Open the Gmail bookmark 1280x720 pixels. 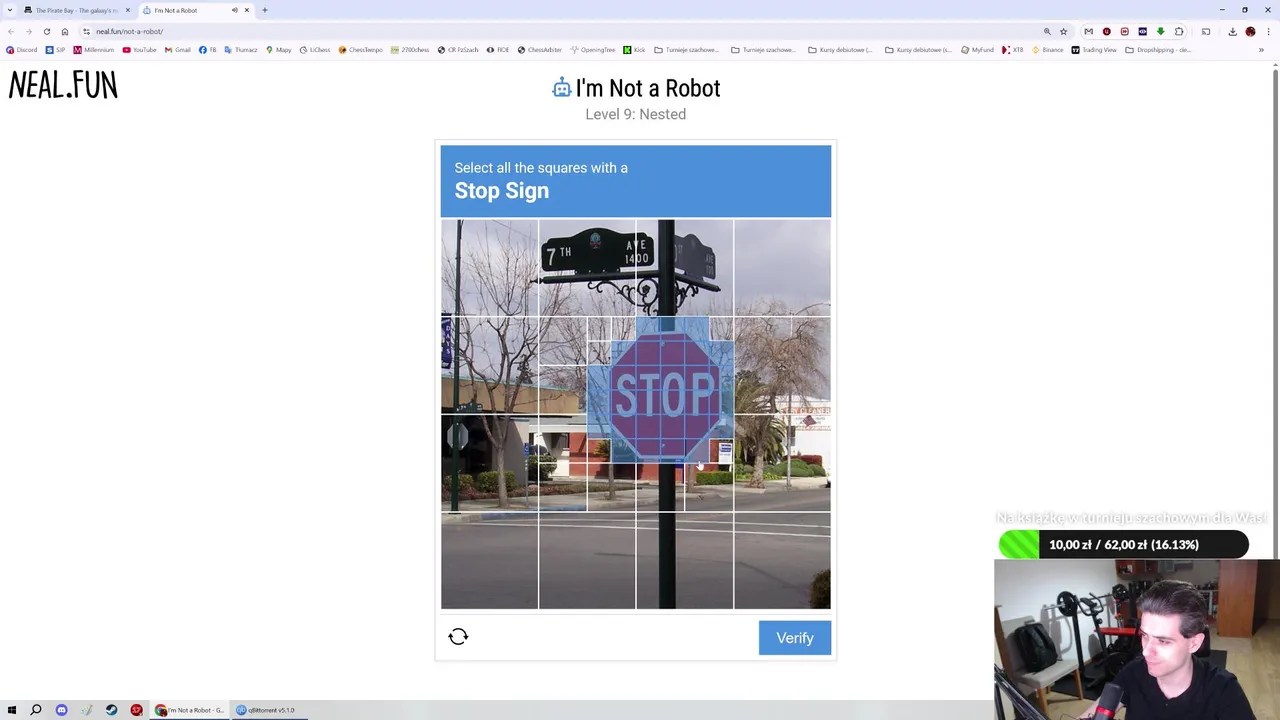(178, 50)
